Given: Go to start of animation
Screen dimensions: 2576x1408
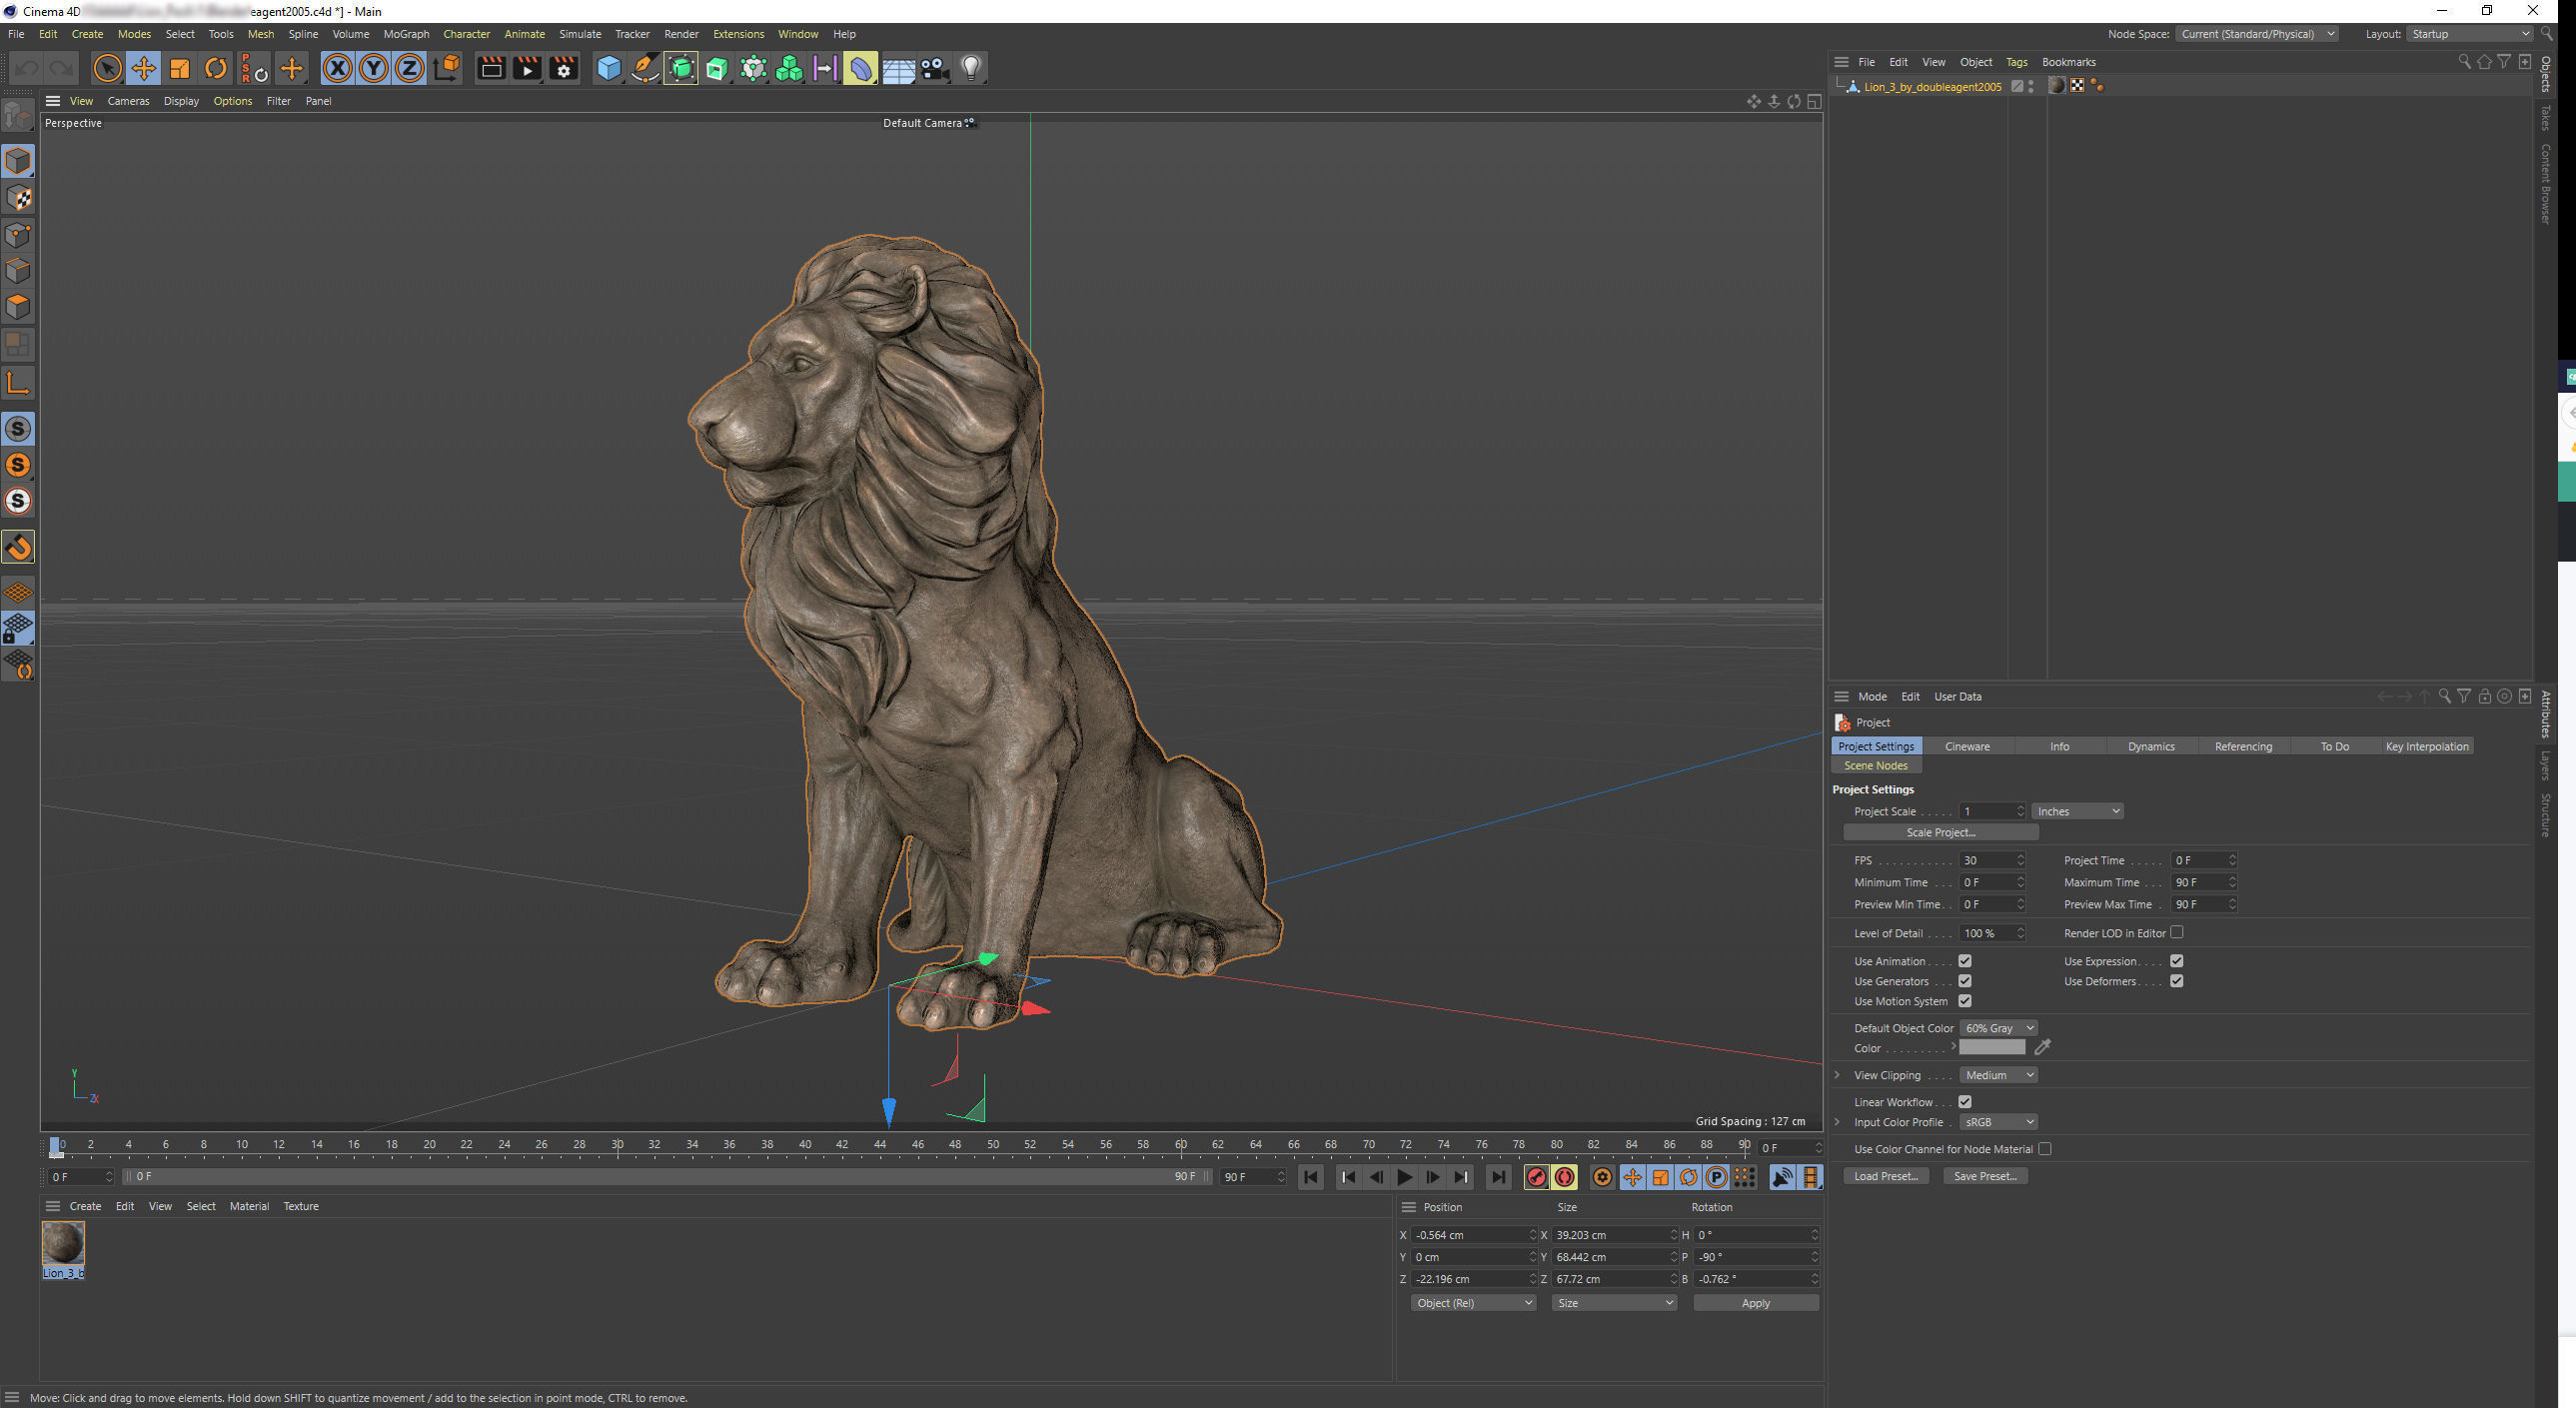Looking at the screenshot, I should tap(1311, 1178).
